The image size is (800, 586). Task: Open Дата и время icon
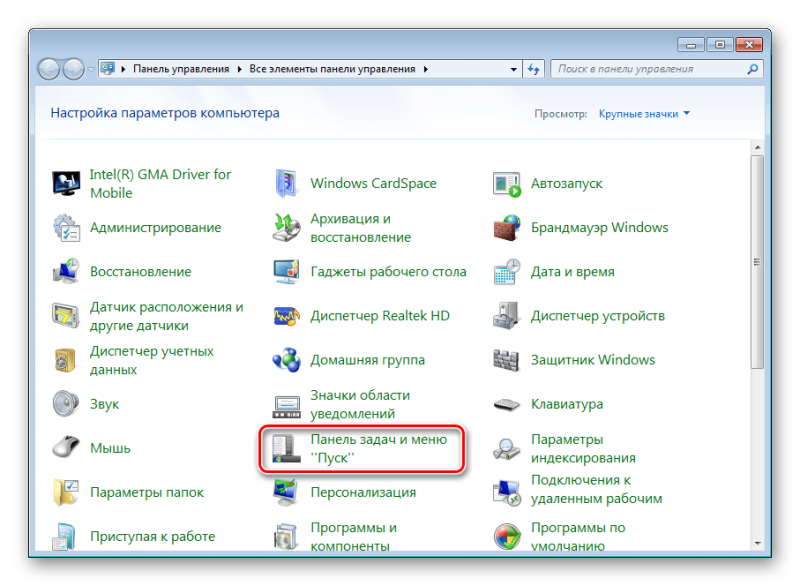507,271
